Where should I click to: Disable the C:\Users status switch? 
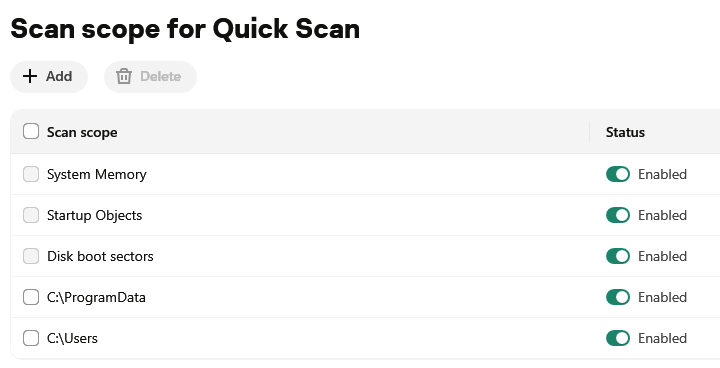(x=618, y=338)
